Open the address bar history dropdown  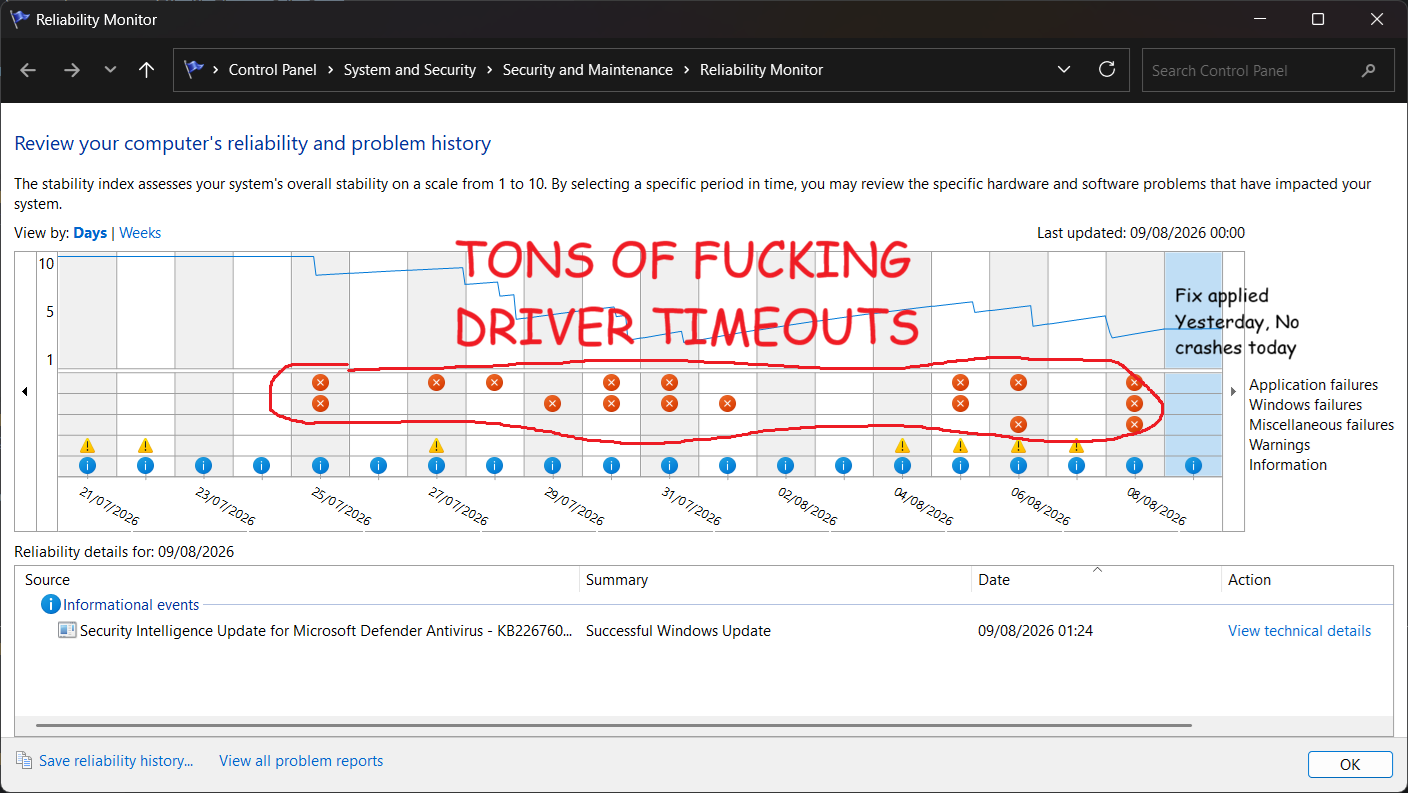[1064, 70]
